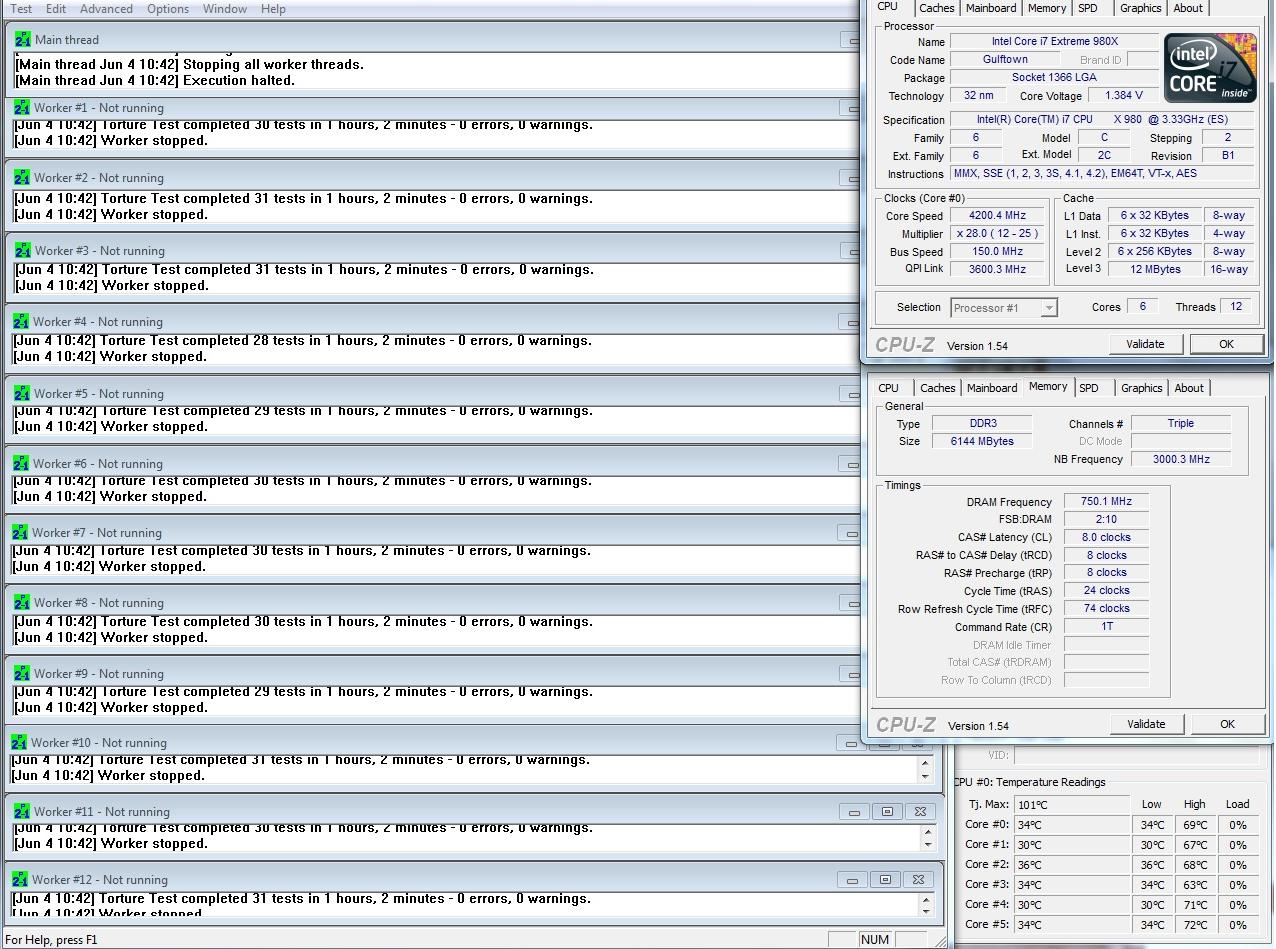Click Worker #10 scrollbar up arrow

point(925,763)
